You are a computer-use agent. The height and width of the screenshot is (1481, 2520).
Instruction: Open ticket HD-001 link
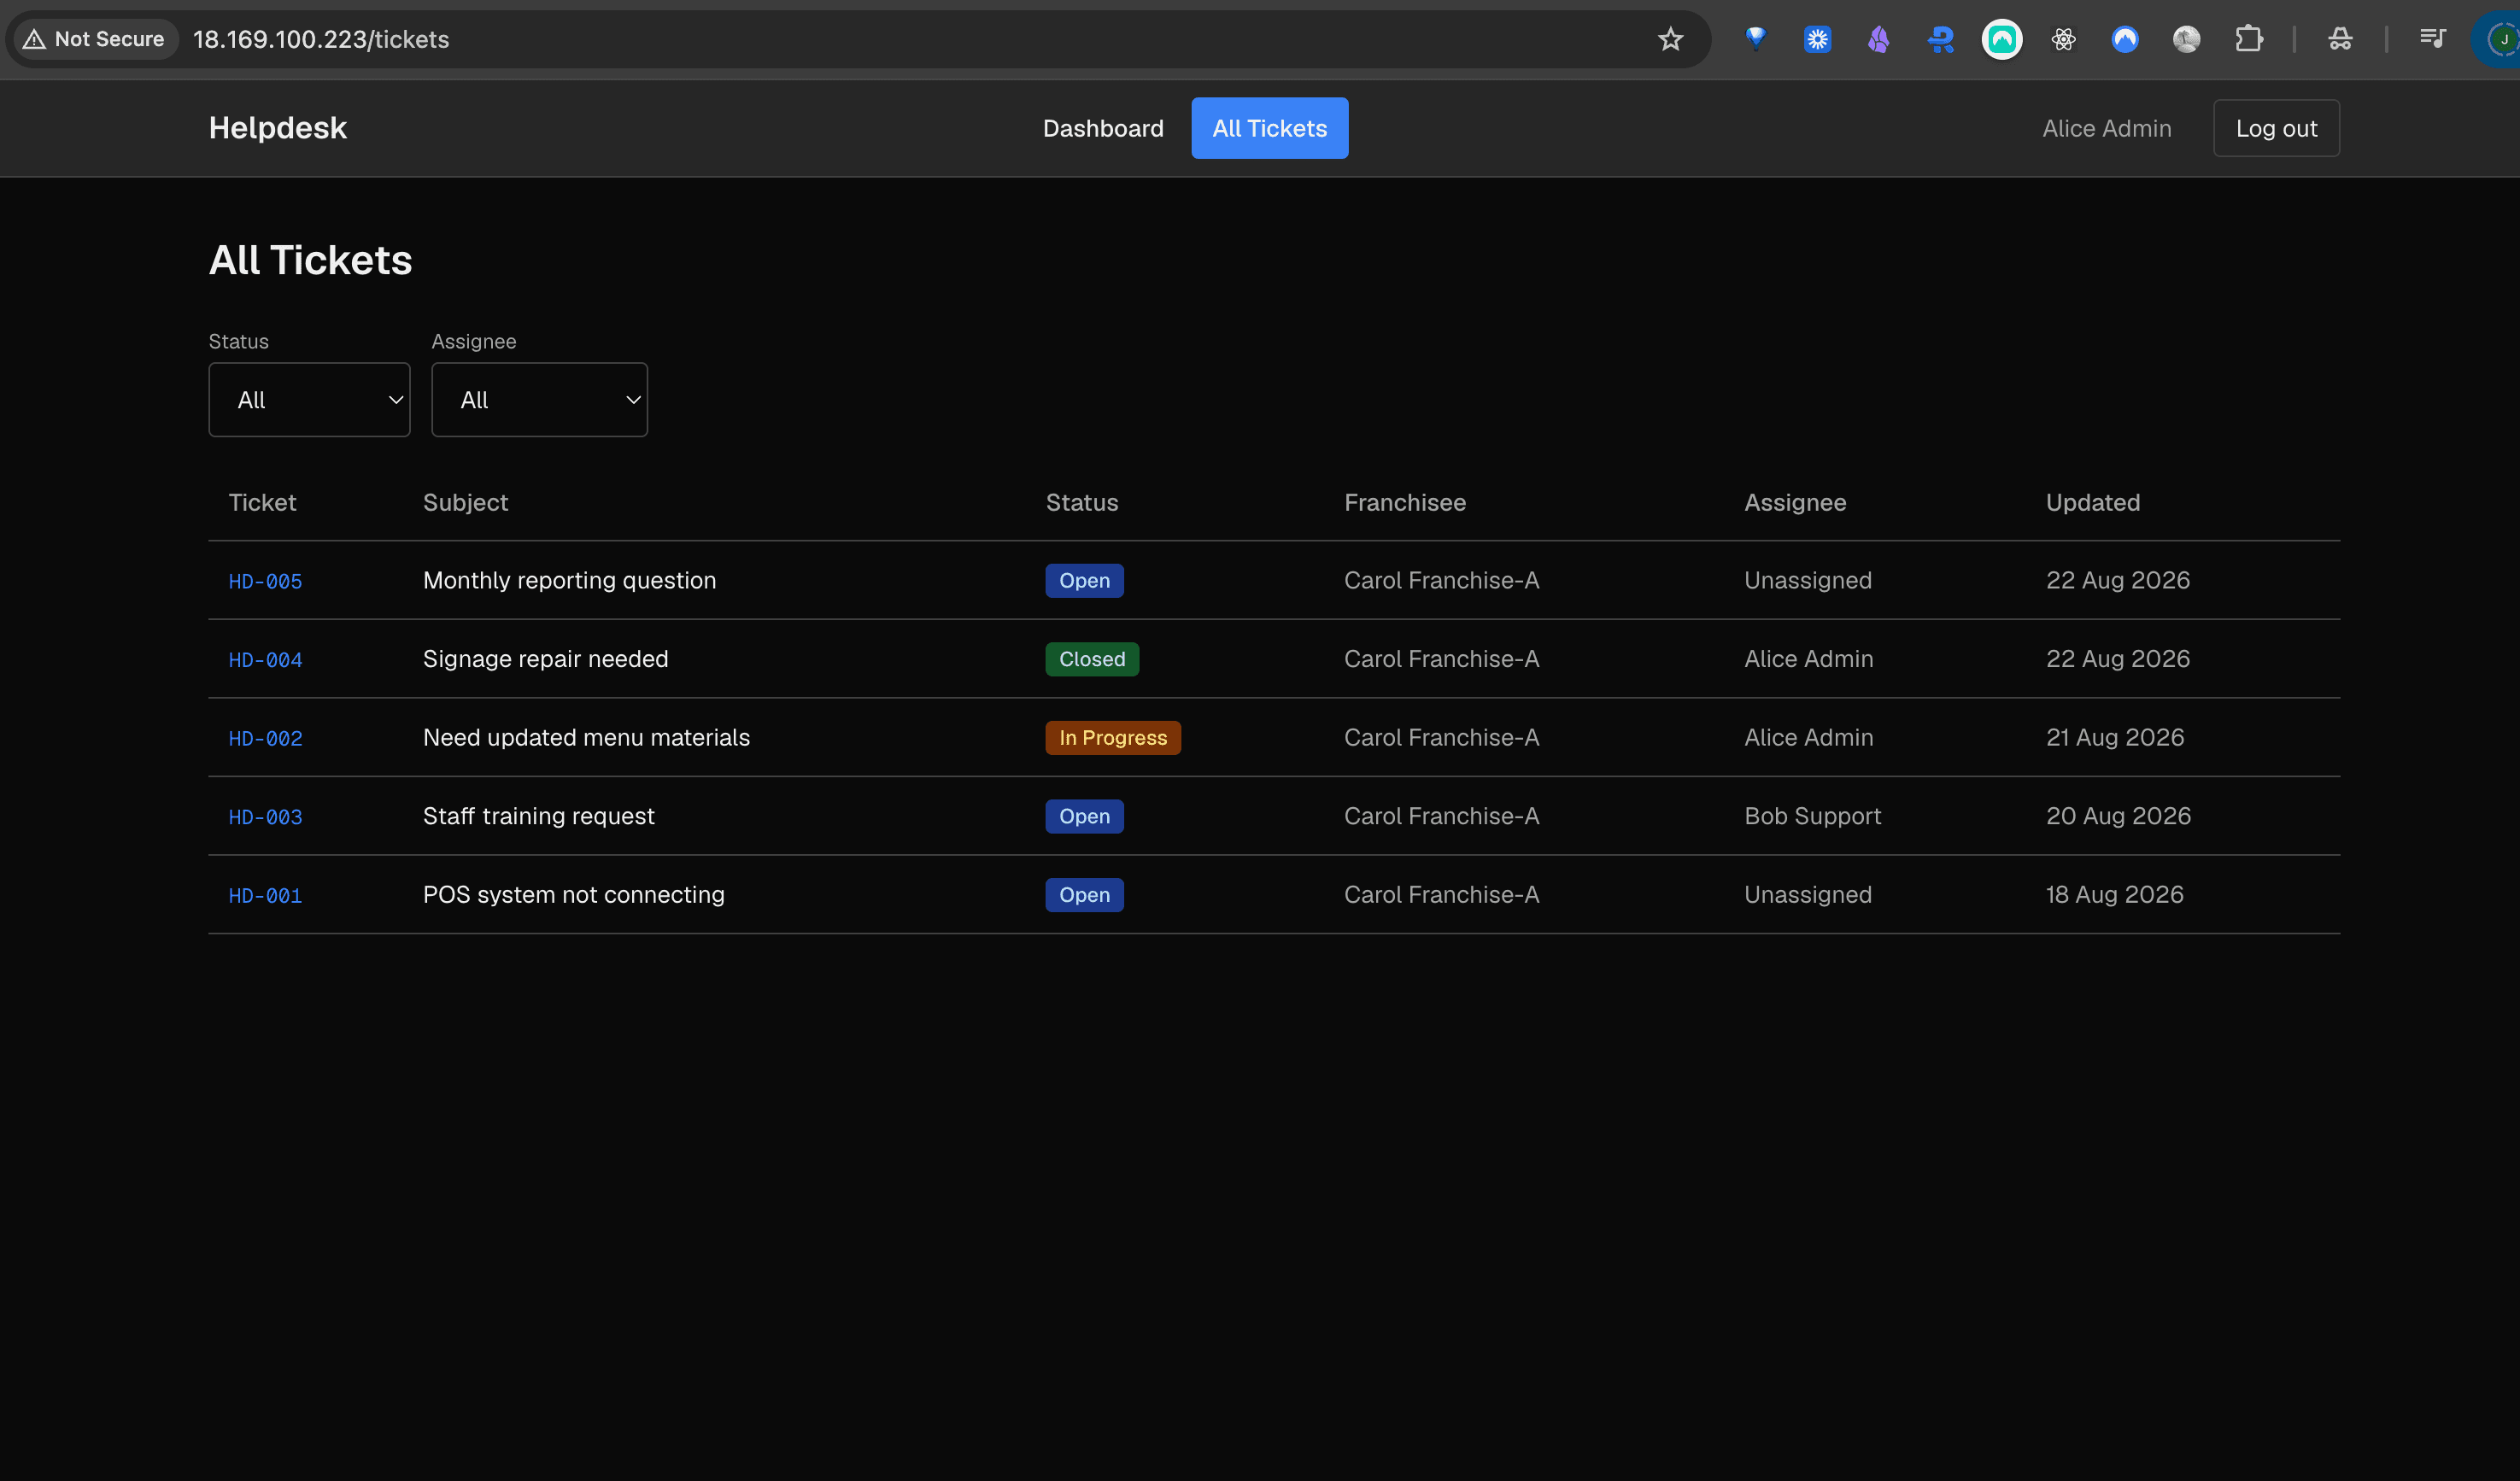coord(265,896)
